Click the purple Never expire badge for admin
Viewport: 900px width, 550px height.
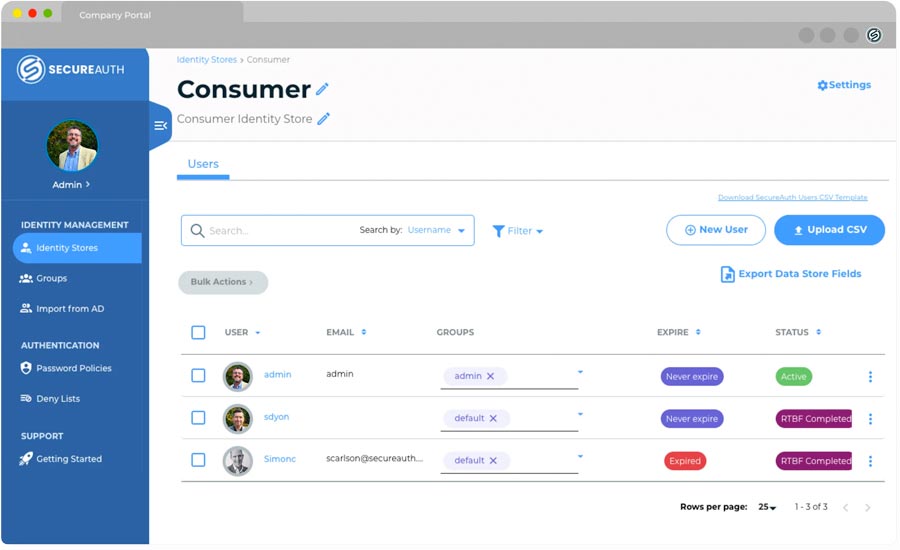click(x=691, y=377)
